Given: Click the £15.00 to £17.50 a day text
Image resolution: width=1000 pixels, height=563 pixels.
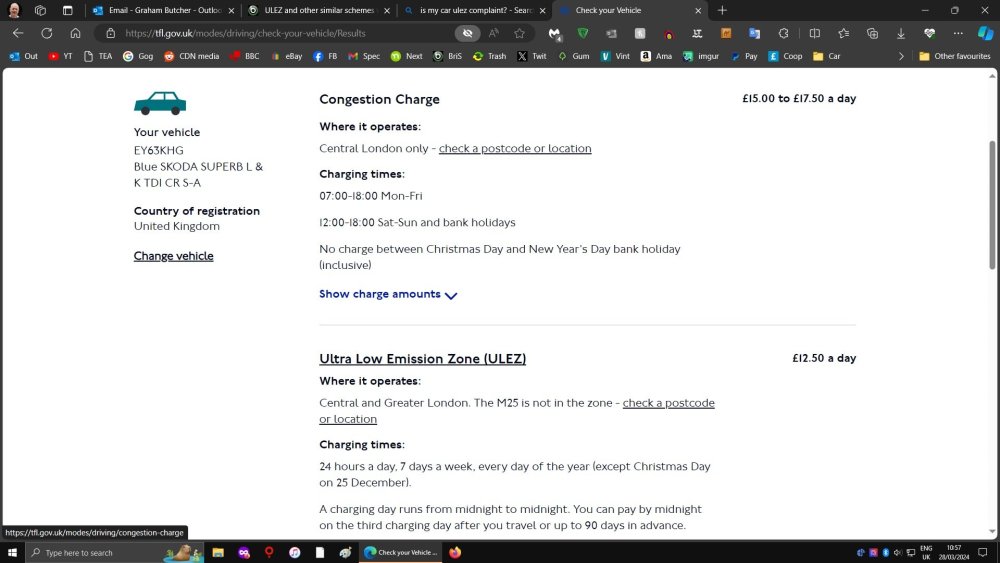Looking at the screenshot, I should [x=799, y=99].
